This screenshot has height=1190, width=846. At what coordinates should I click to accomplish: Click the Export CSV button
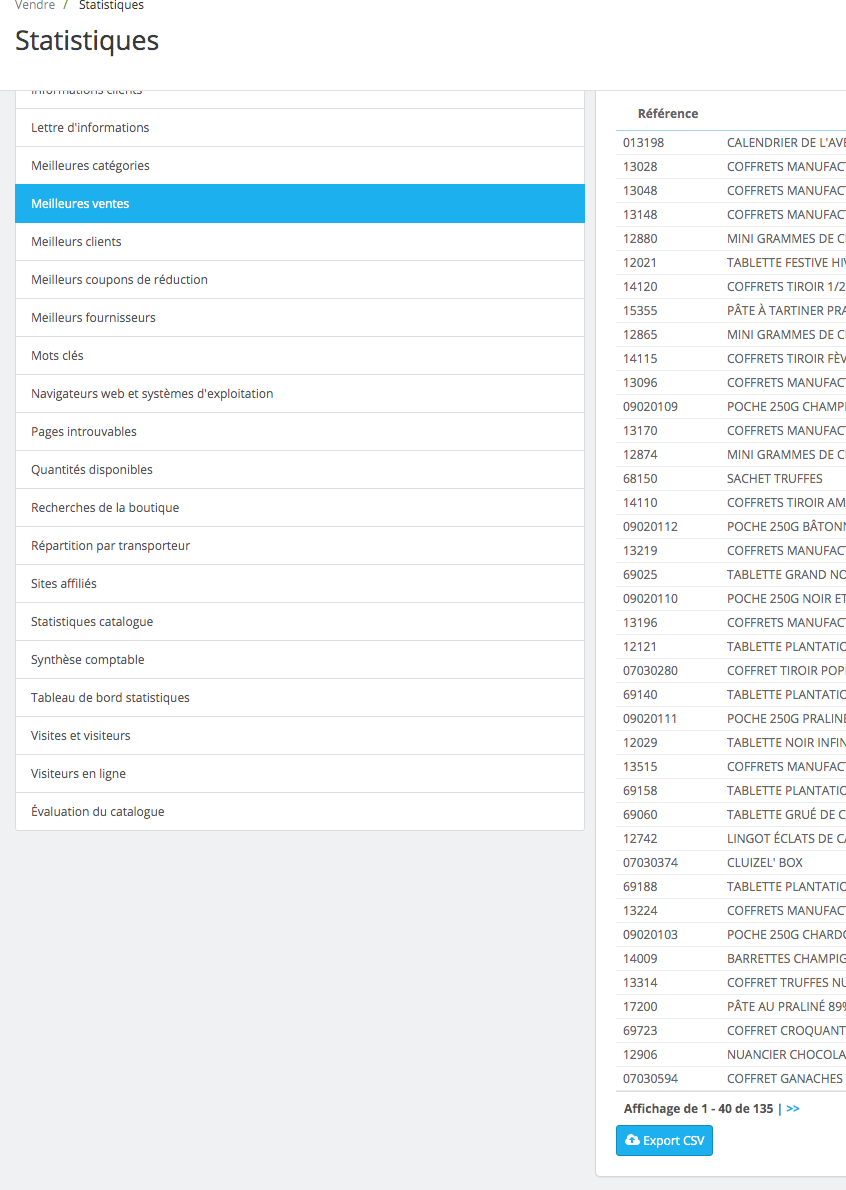664,1140
